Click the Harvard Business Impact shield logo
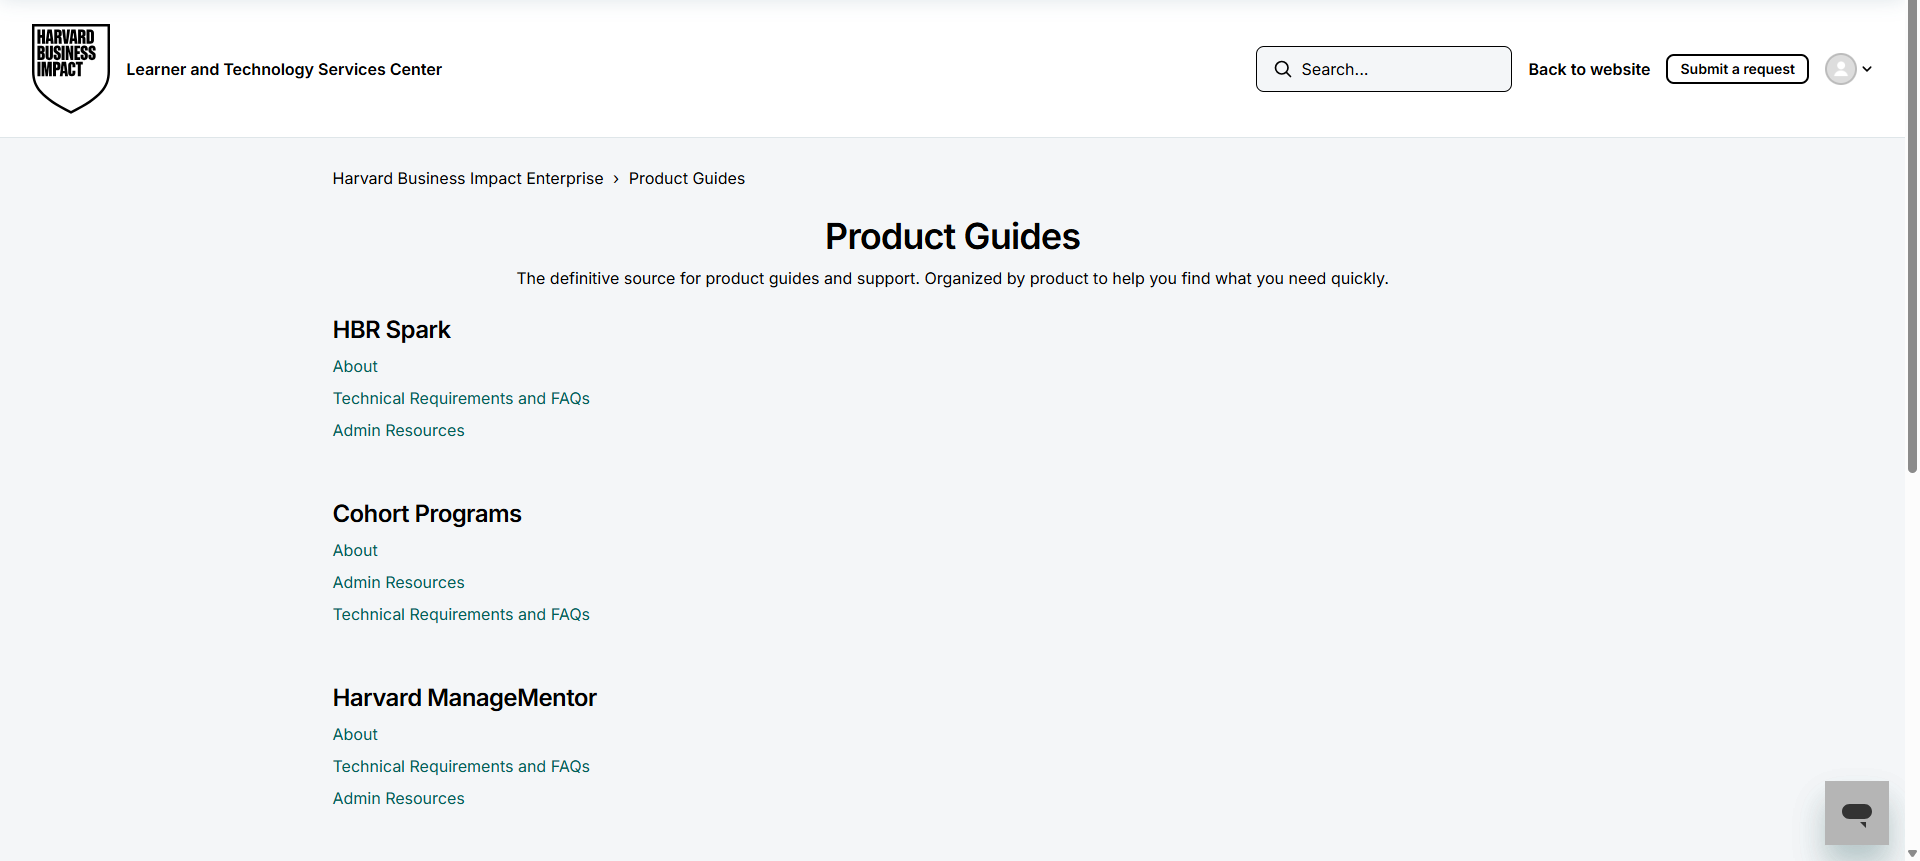Viewport: 1920px width, 861px height. click(x=70, y=68)
